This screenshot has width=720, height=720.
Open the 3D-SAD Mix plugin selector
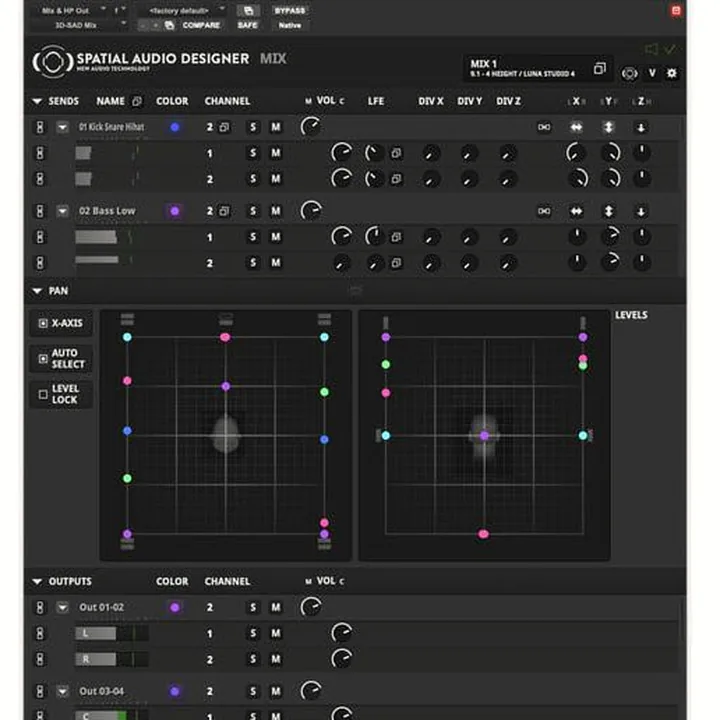(x=79, y=25)
